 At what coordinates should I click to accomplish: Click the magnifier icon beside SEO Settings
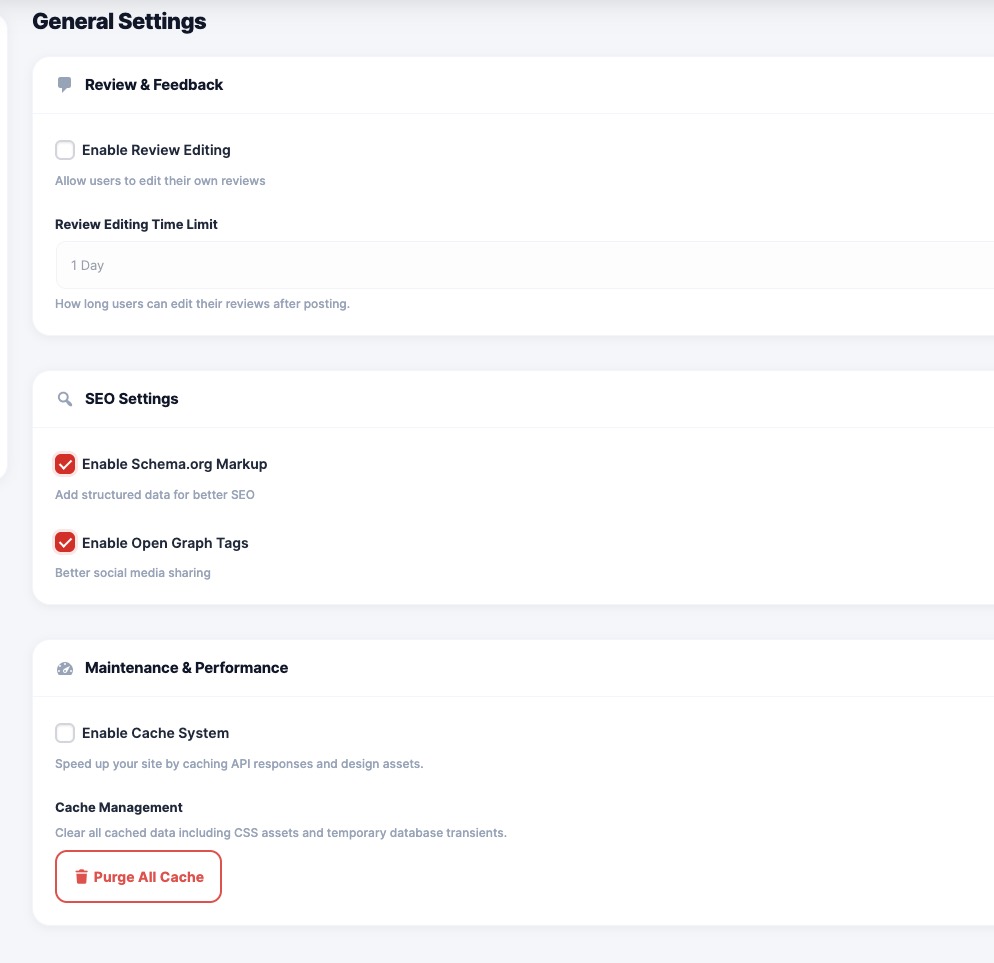(65, 399)
